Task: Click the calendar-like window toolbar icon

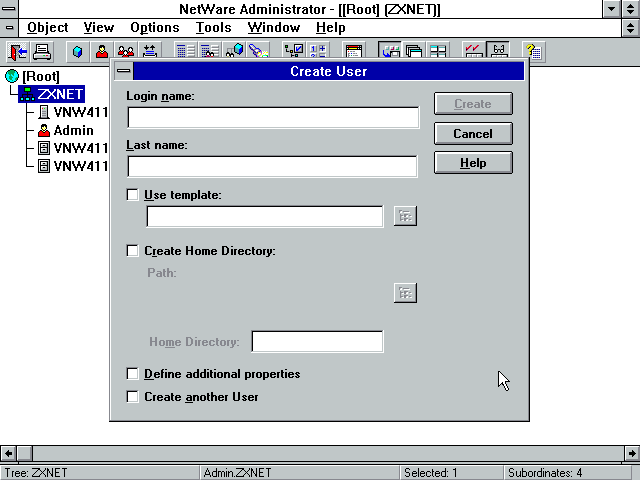Action: point(354,52)
